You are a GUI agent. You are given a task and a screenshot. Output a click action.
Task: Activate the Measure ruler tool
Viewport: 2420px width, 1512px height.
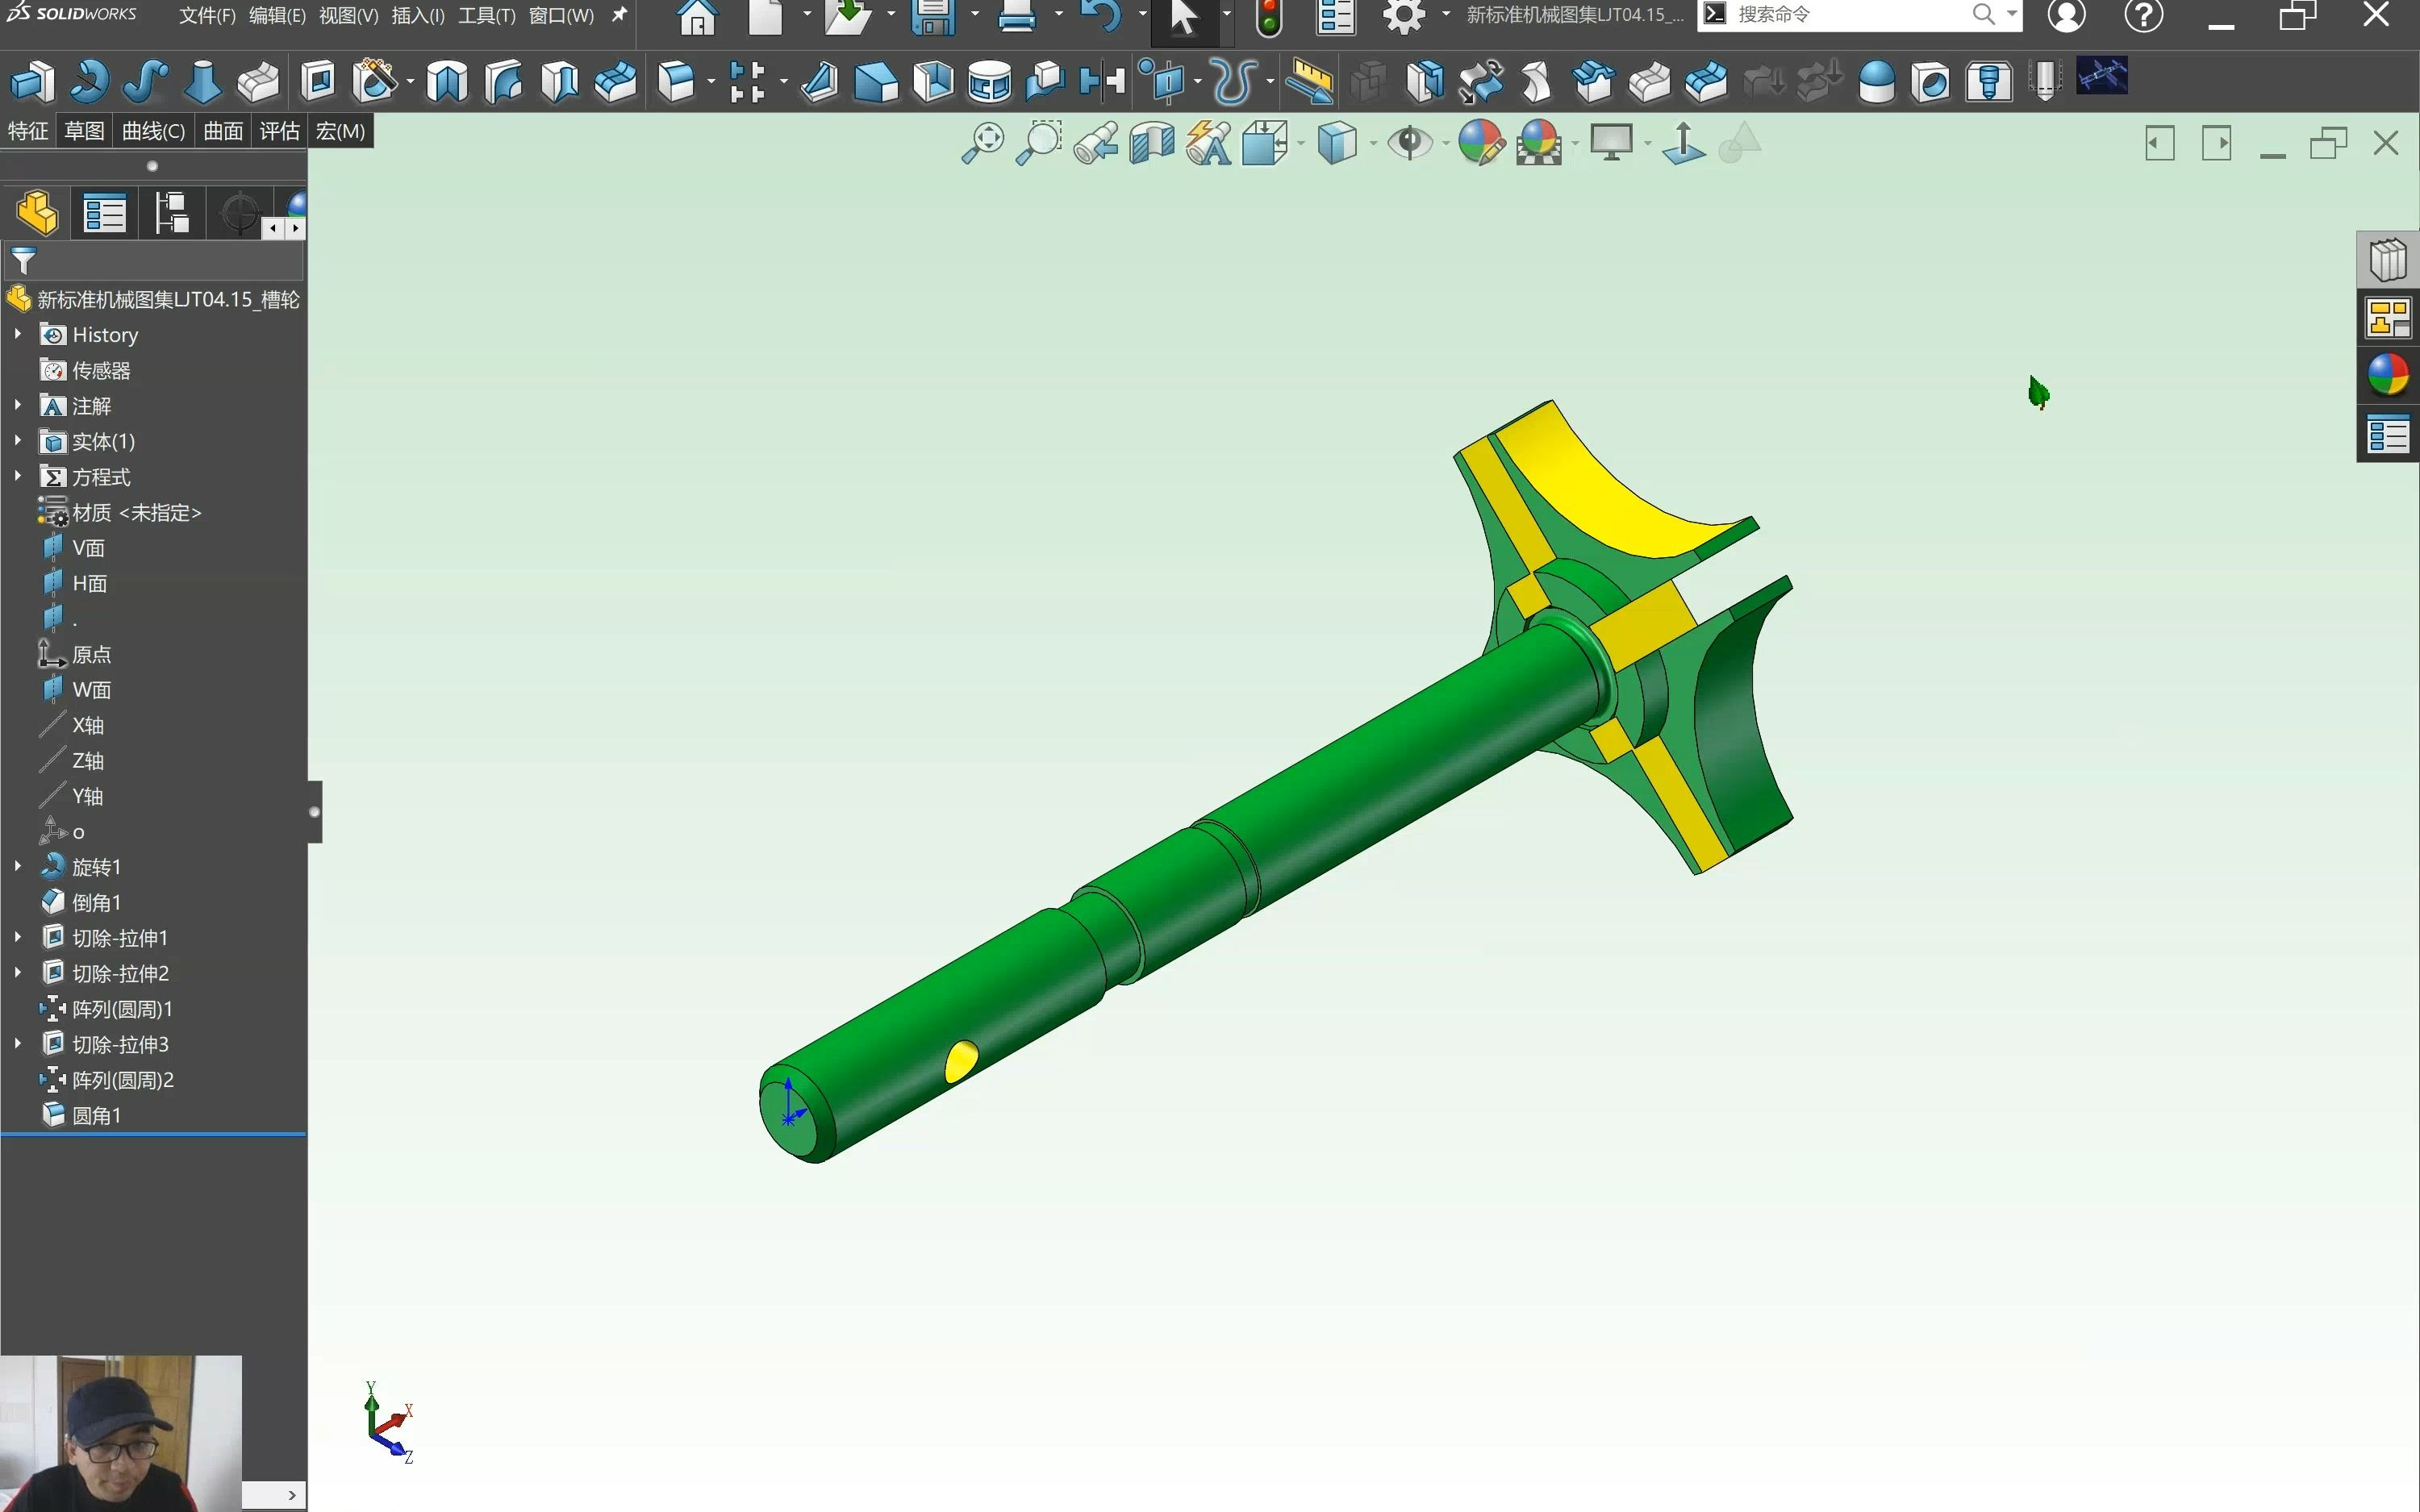[1309, 81]
